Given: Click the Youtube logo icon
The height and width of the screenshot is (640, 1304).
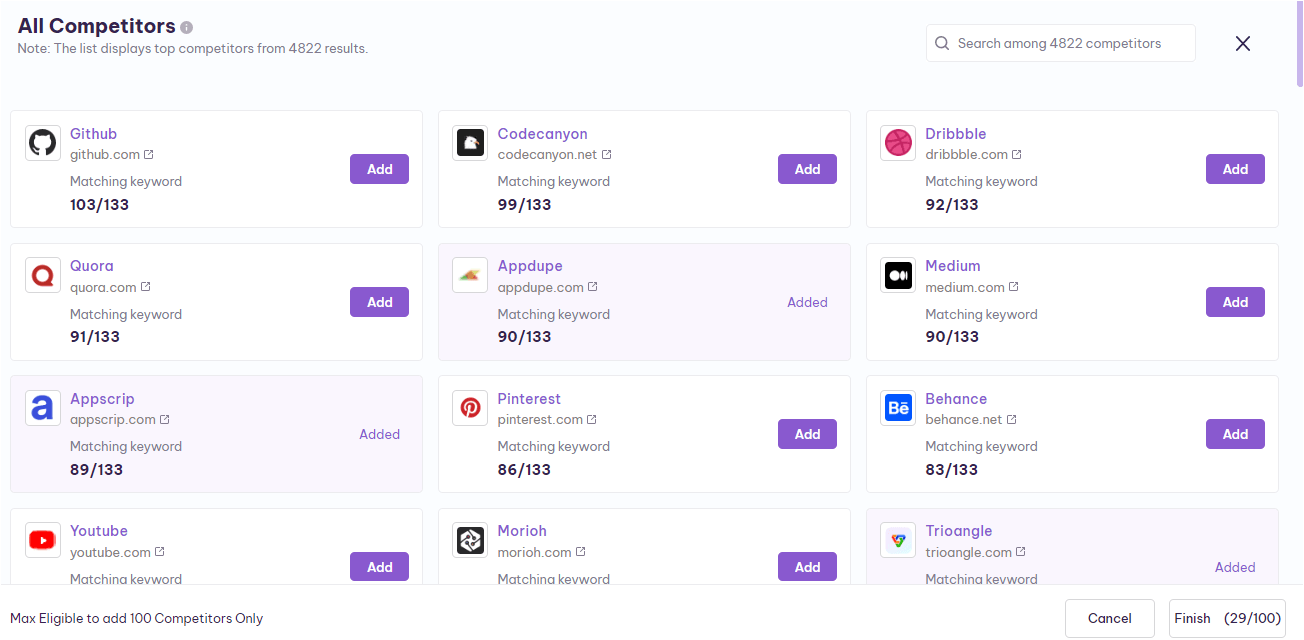Looking at the screenshot, I should coord(42,540).
